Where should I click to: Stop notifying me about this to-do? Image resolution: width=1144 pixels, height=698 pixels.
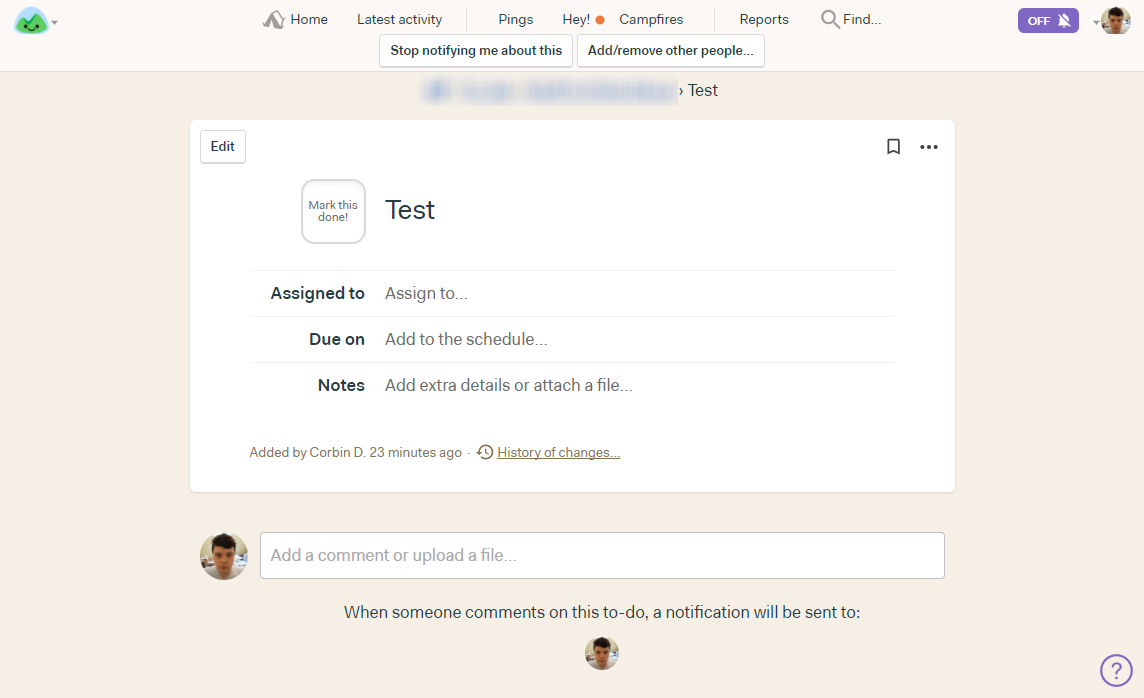[475, 50]
